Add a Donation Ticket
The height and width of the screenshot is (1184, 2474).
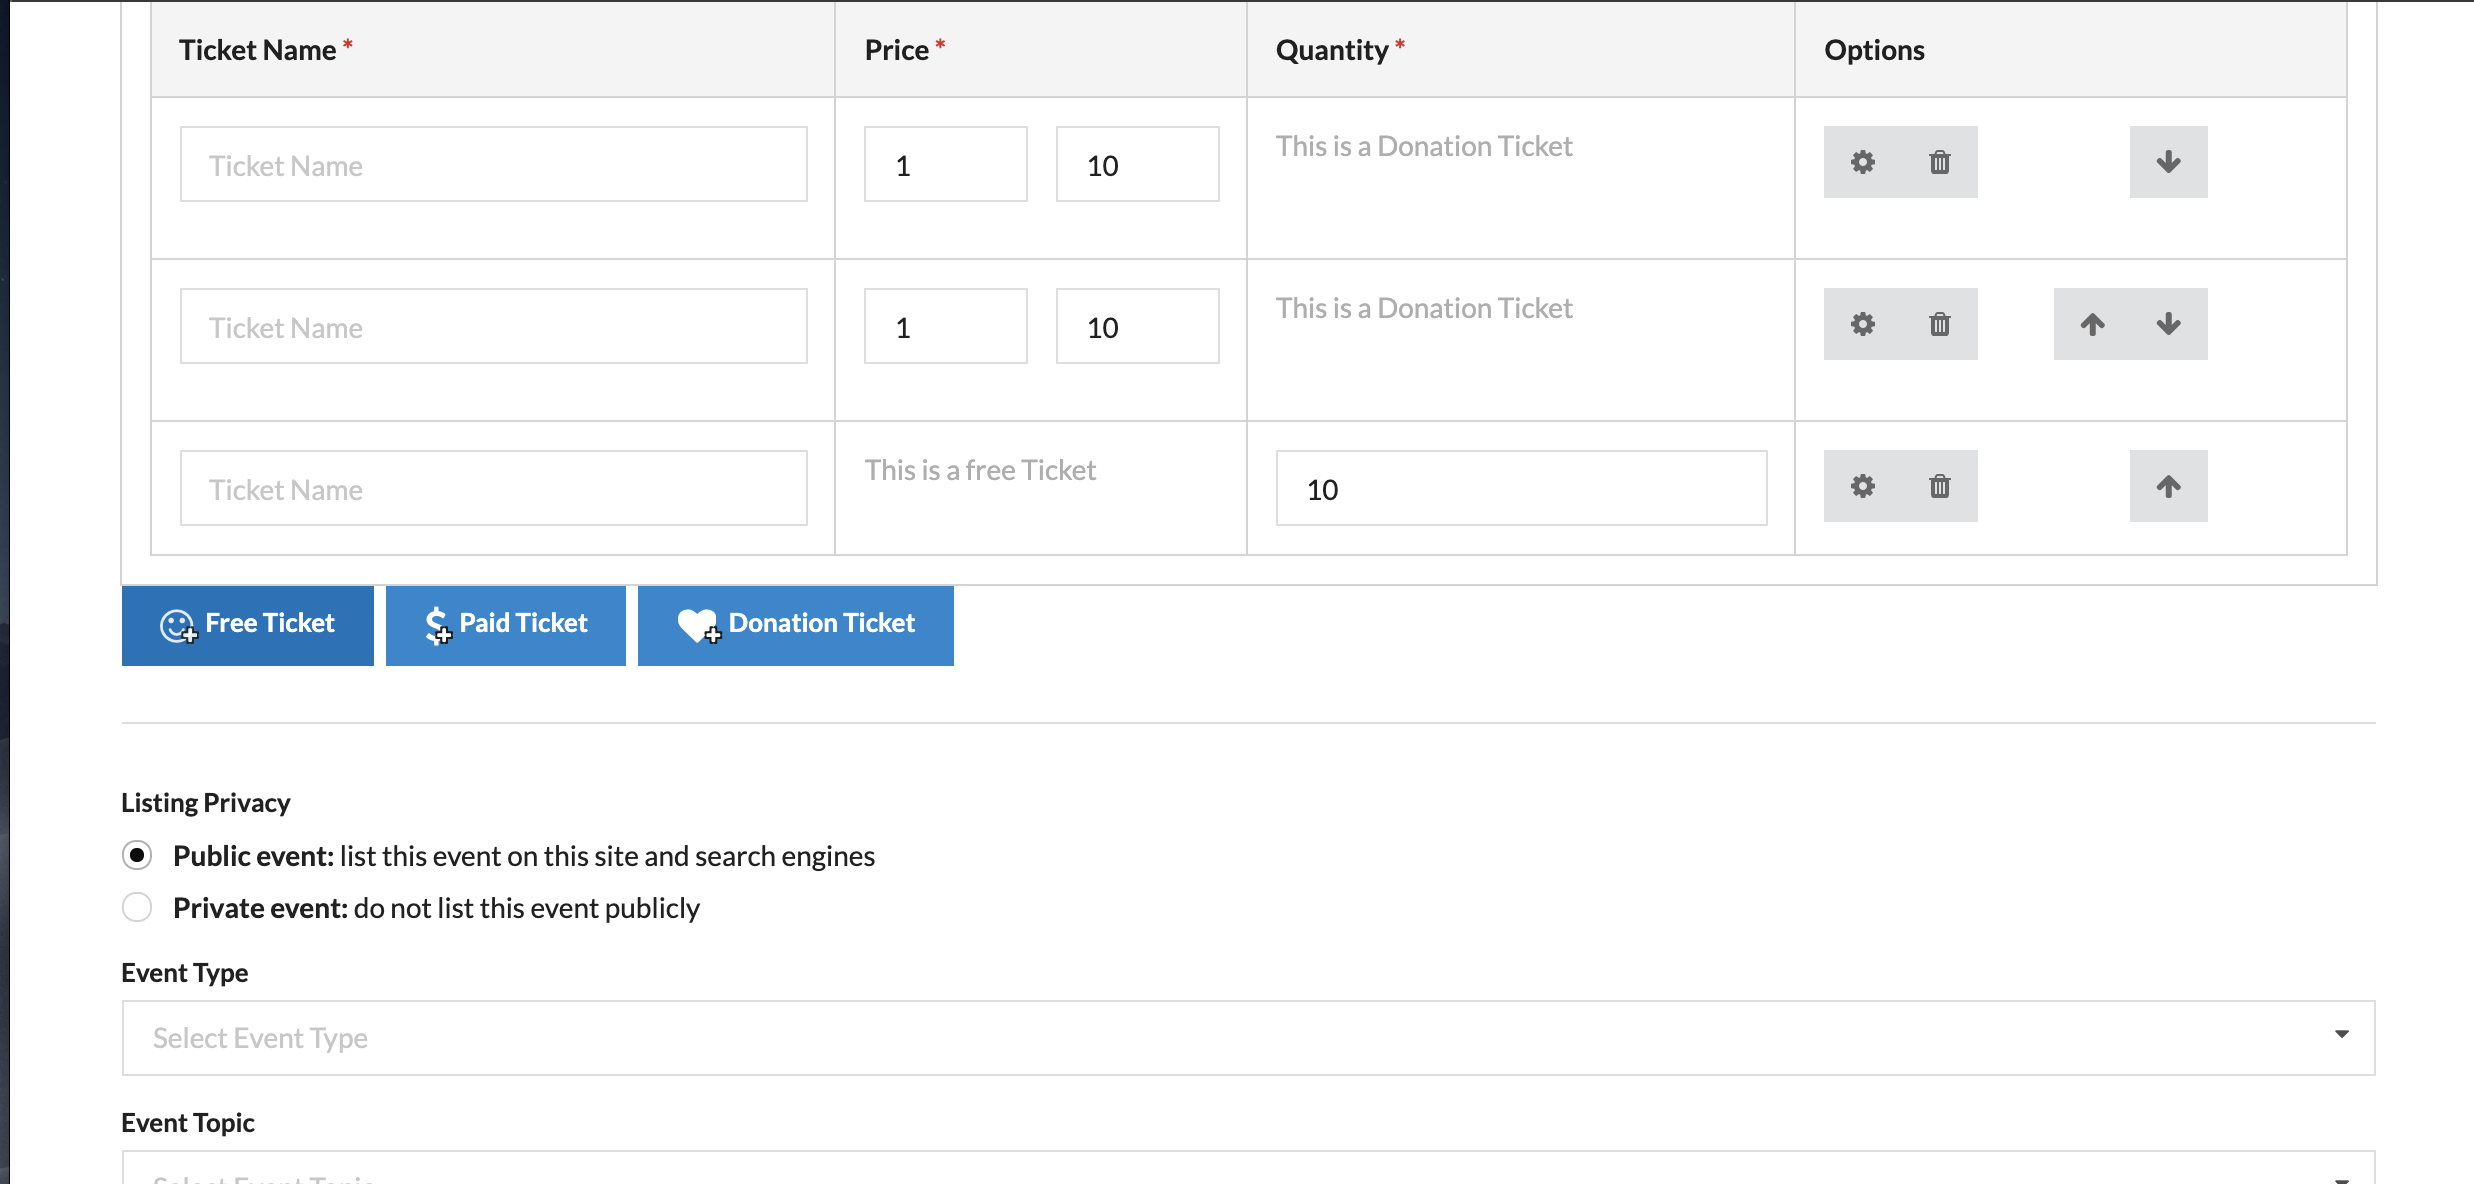796,625
